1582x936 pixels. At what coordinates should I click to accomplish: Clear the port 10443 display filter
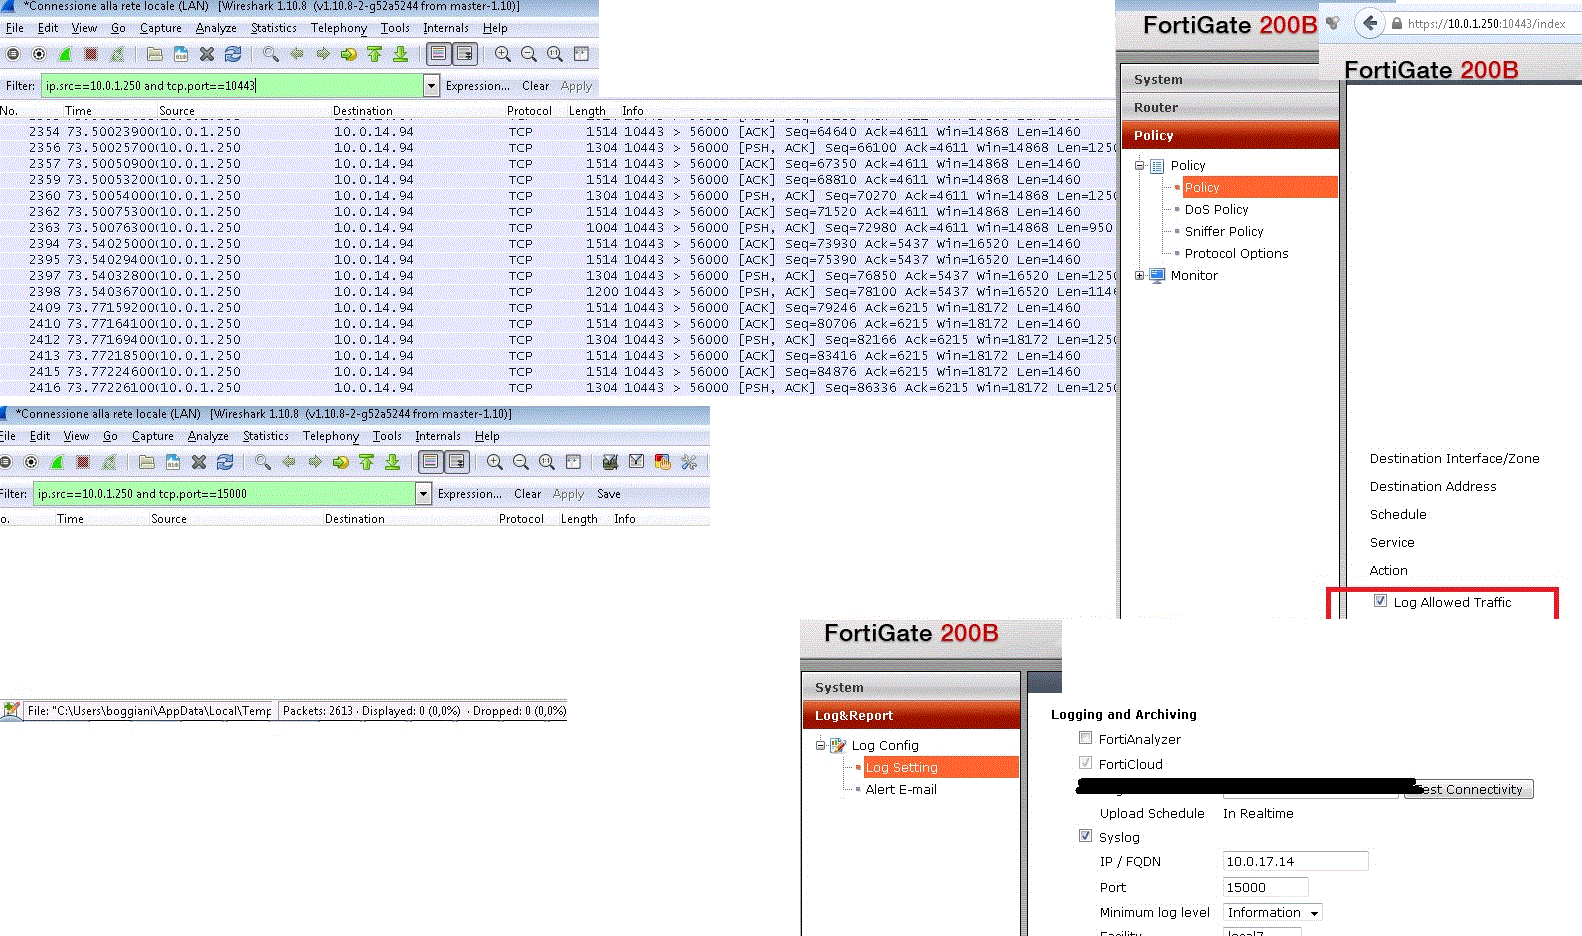[535, 86]
